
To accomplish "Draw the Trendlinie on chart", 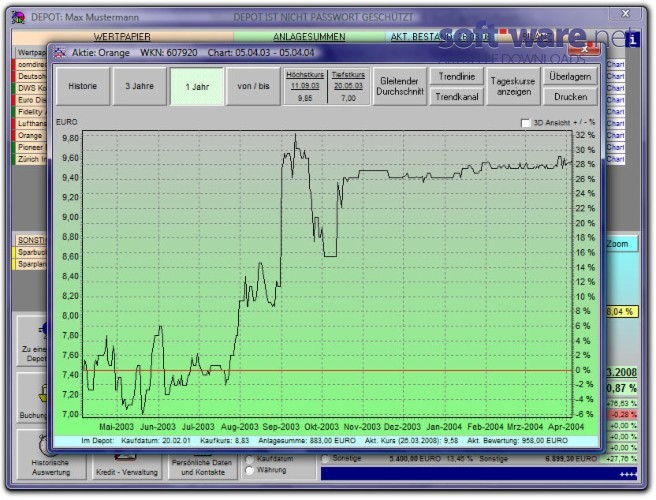I will (456, 77).
